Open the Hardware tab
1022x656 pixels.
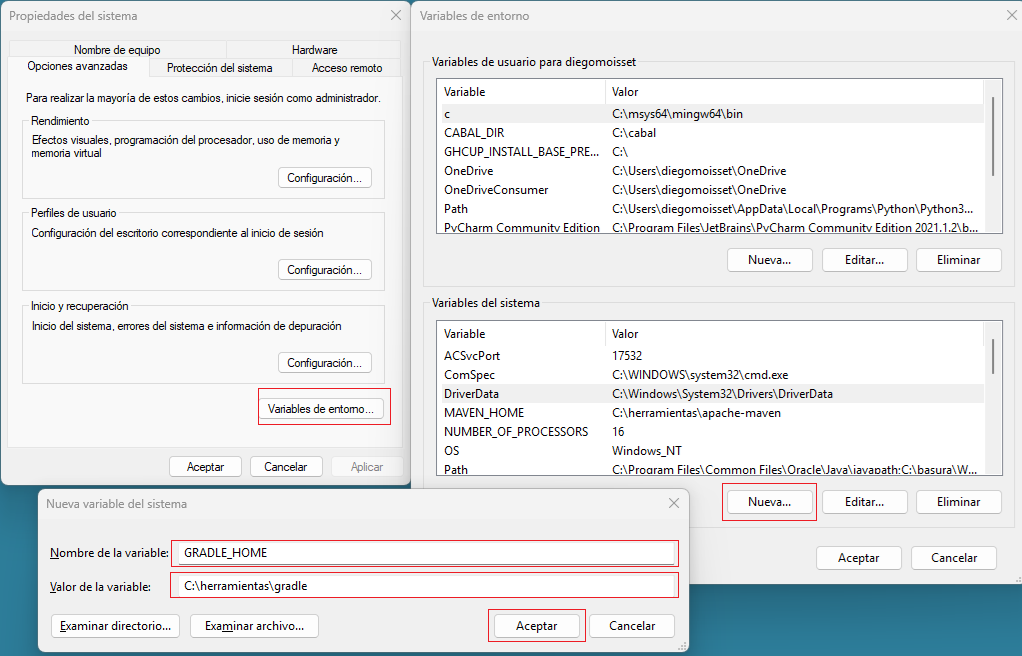click(x=314, y=50)
